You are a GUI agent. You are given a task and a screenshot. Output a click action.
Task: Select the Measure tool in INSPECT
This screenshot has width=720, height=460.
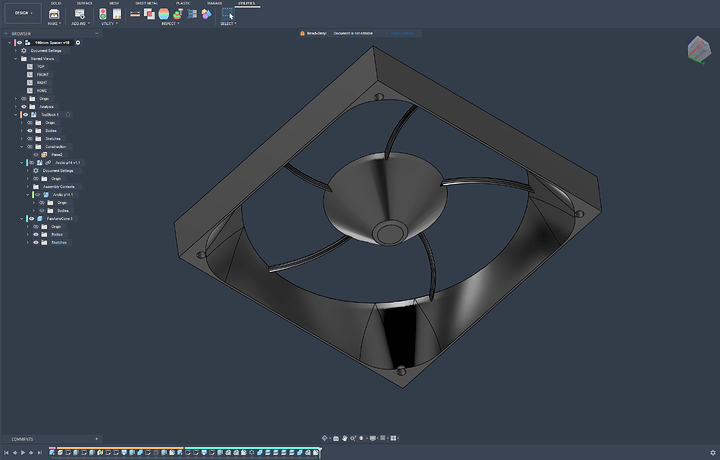coord(135,14)
